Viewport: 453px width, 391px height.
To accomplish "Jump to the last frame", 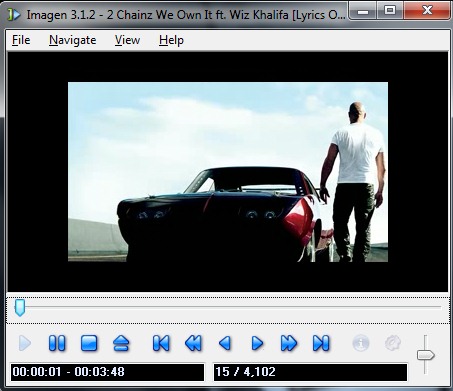I will 321,343.
